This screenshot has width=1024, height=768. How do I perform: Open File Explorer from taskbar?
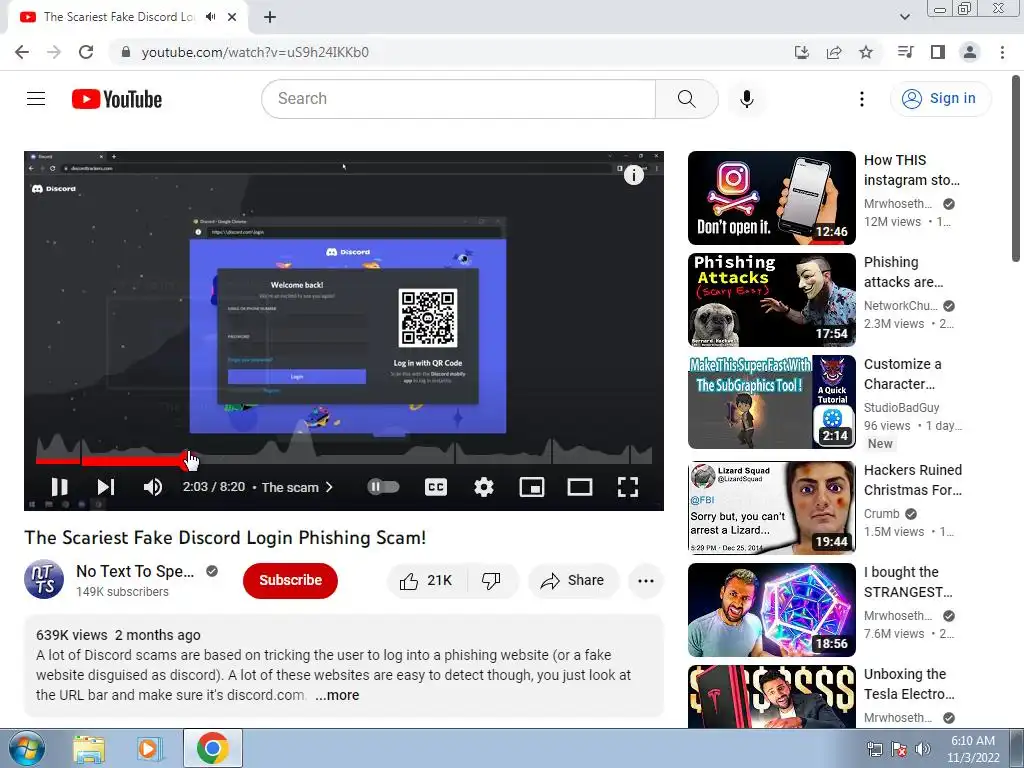tap(89, 748)
